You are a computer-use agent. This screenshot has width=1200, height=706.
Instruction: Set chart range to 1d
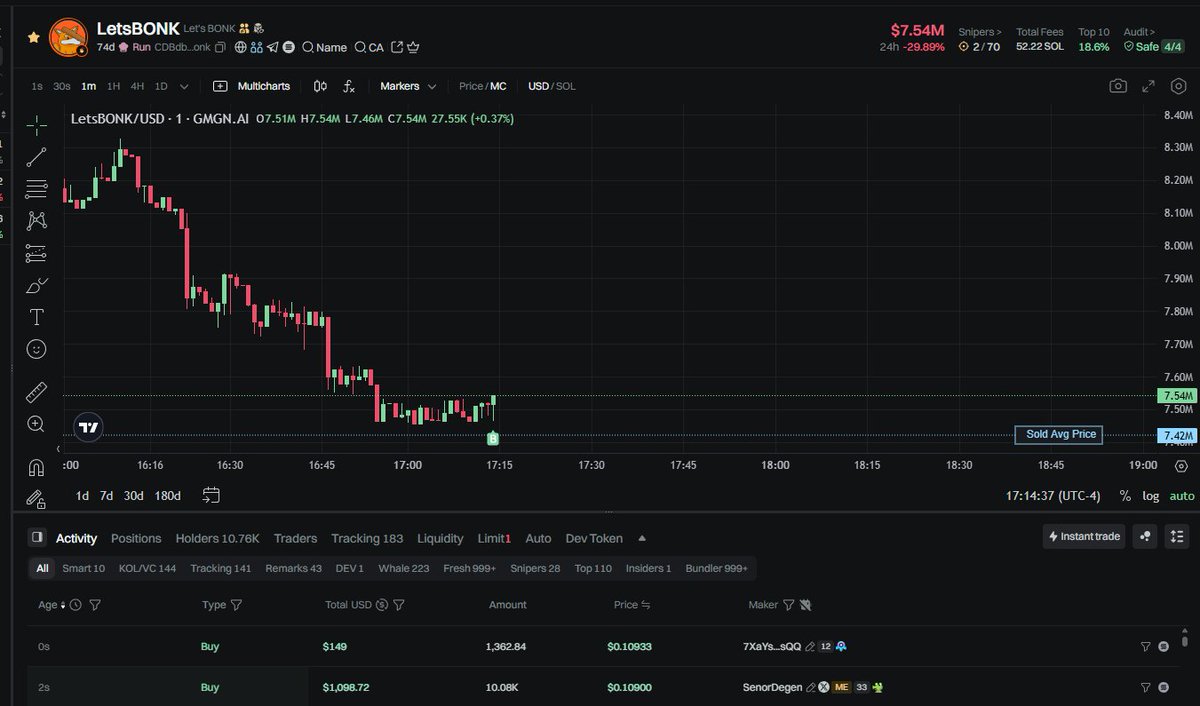point(82,496)
